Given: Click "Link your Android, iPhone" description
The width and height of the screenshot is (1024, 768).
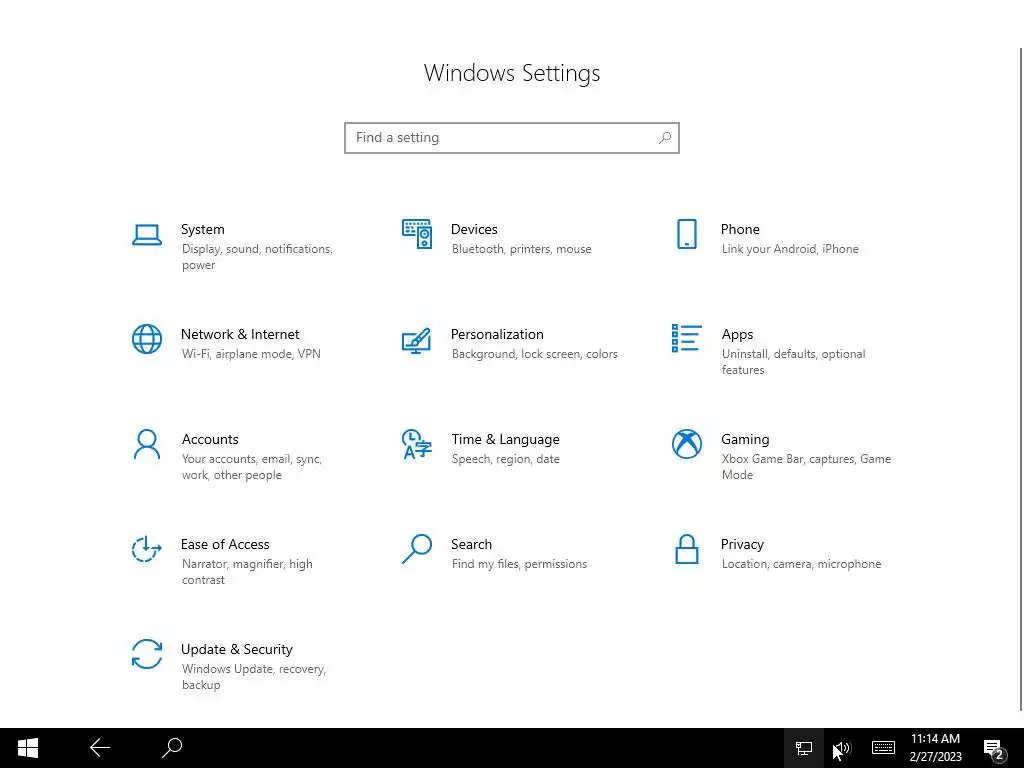Looking at the screenshot, I should click(790, 249).
